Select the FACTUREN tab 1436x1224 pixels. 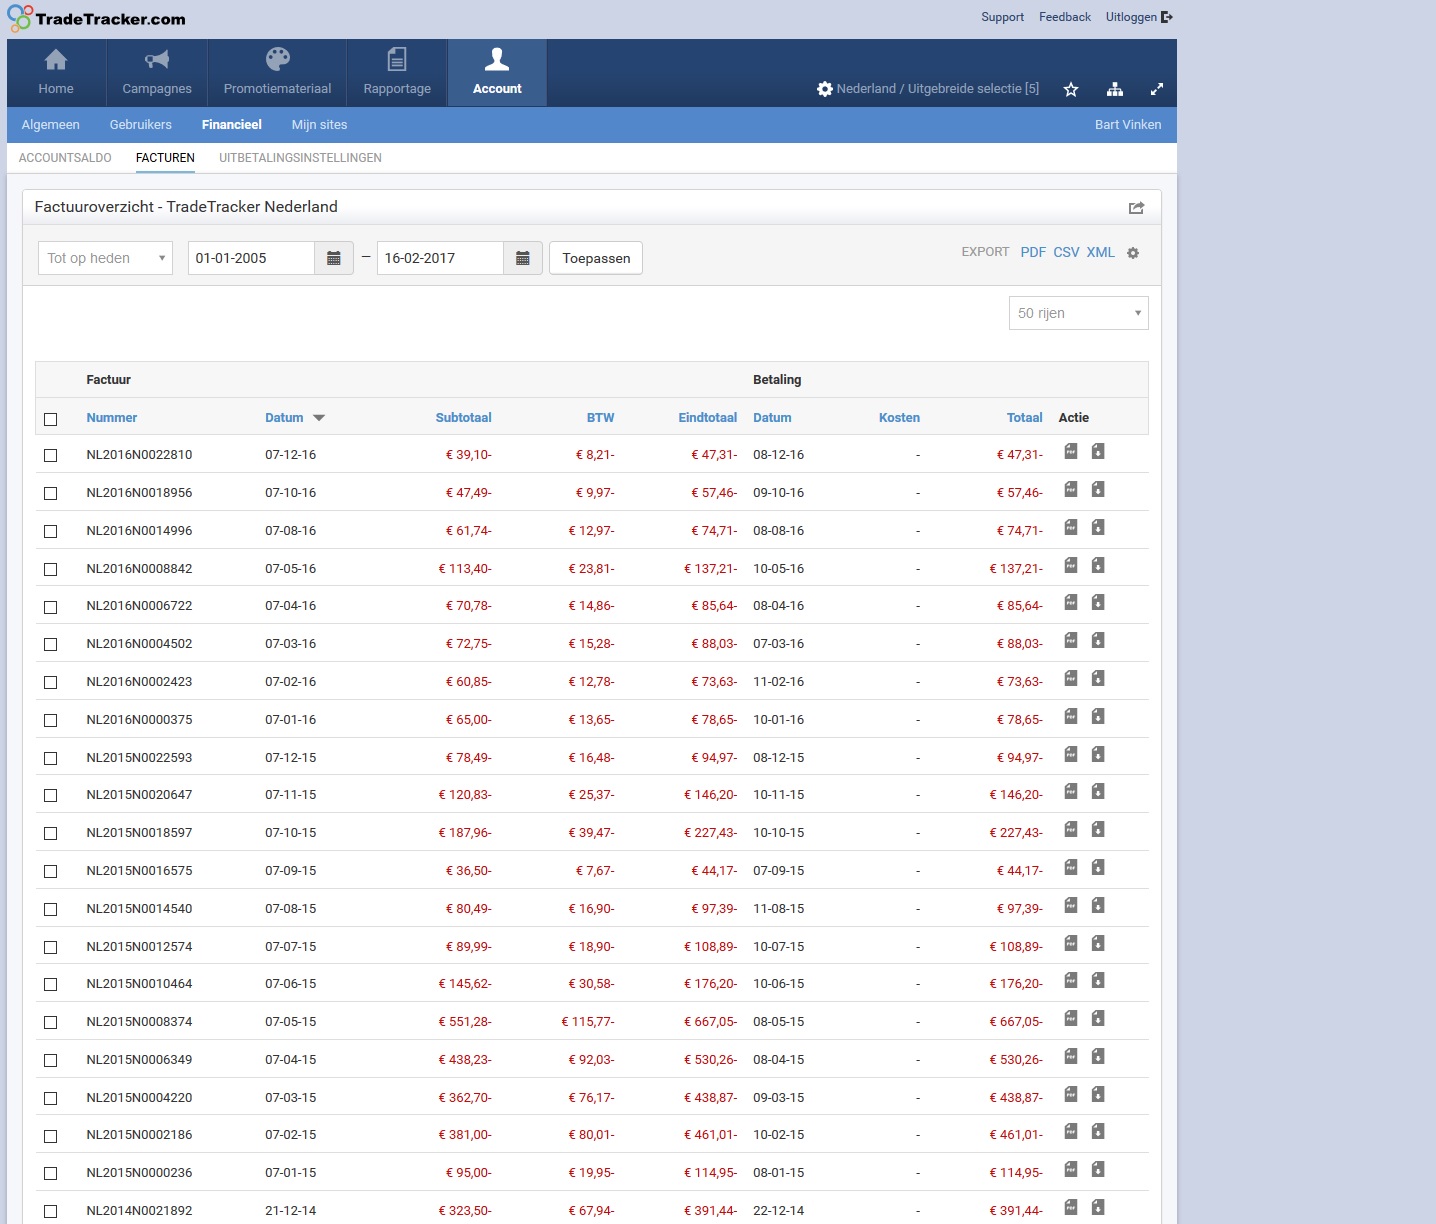tap(165, 158)
